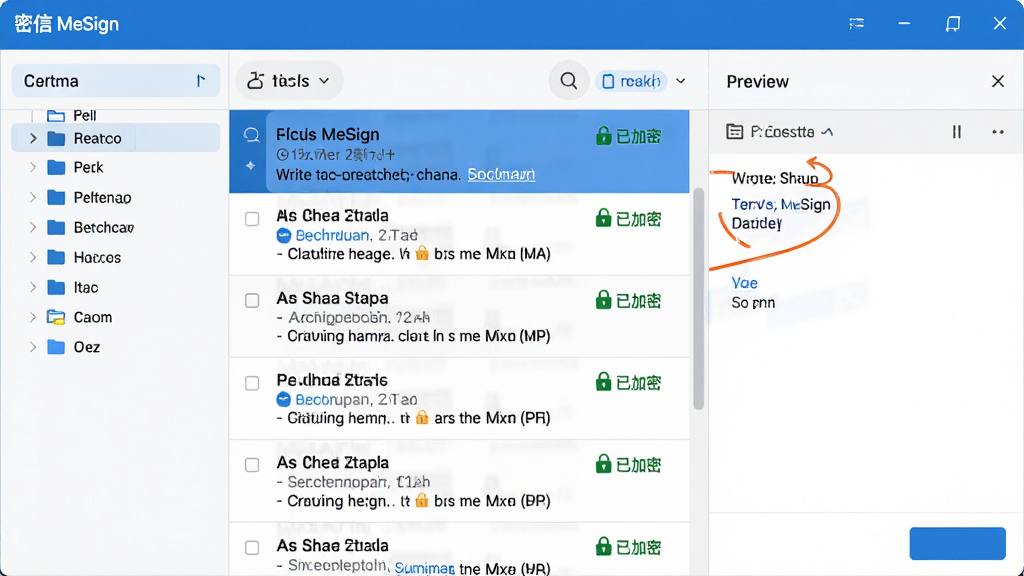This screenshot has width=1024, height=576.
Task: Click the small lock in (BP) line
Action: point(423,500)
